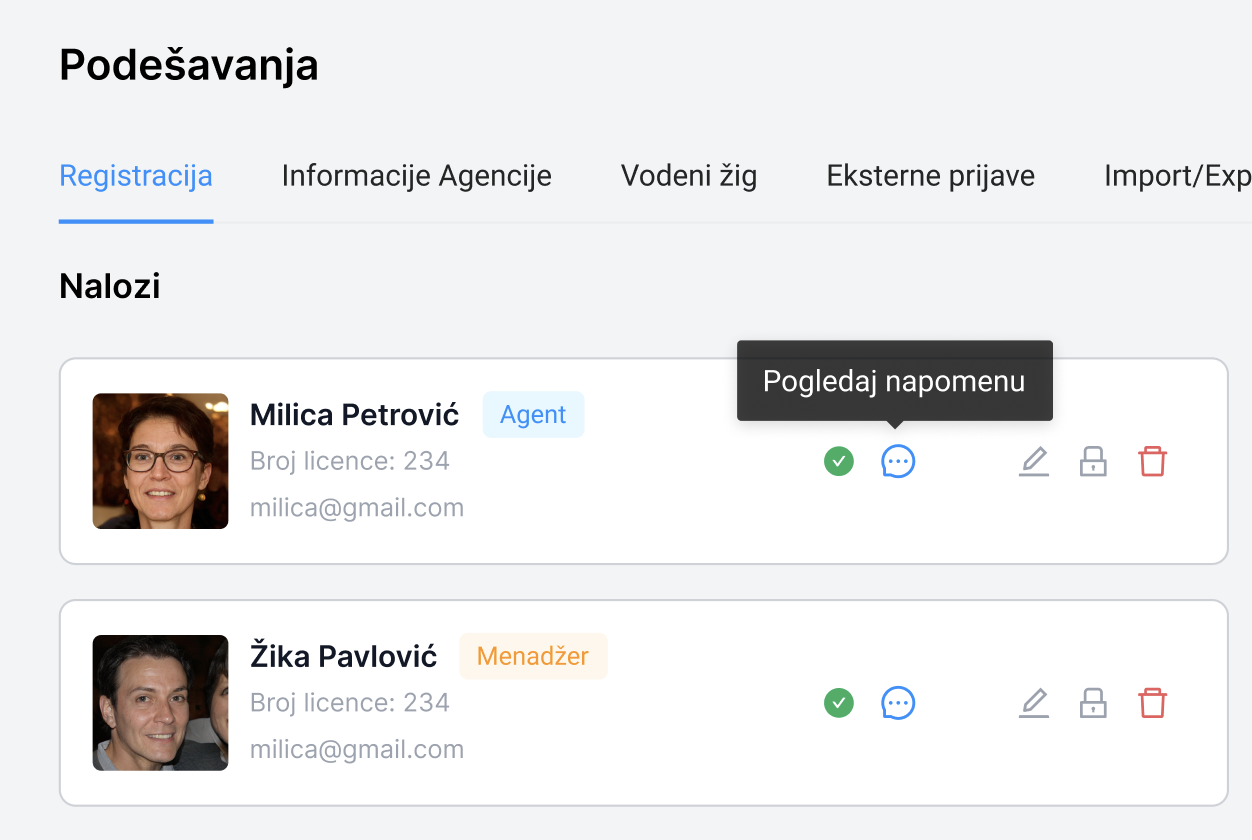Click Milica Petrović's green verified checkmark icon
1252x840 pixels.
click(x=839, y=462)
